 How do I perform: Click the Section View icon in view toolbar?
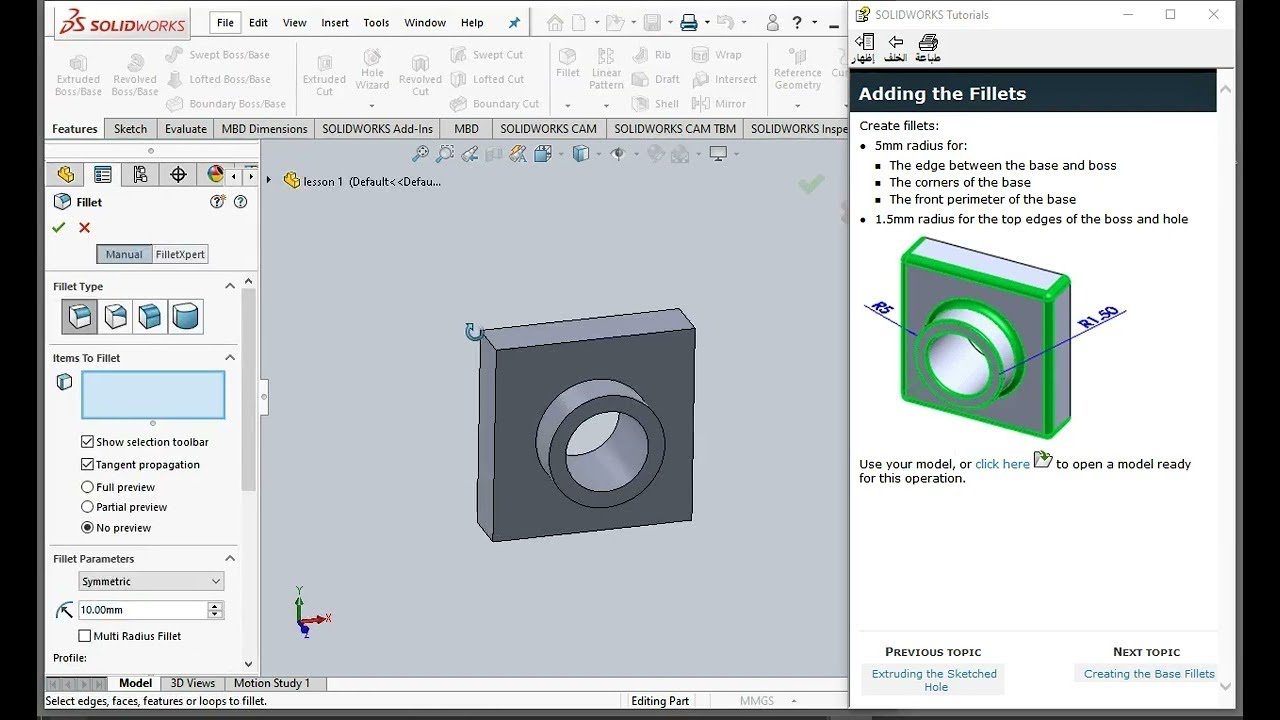click(x=493, y=154)
